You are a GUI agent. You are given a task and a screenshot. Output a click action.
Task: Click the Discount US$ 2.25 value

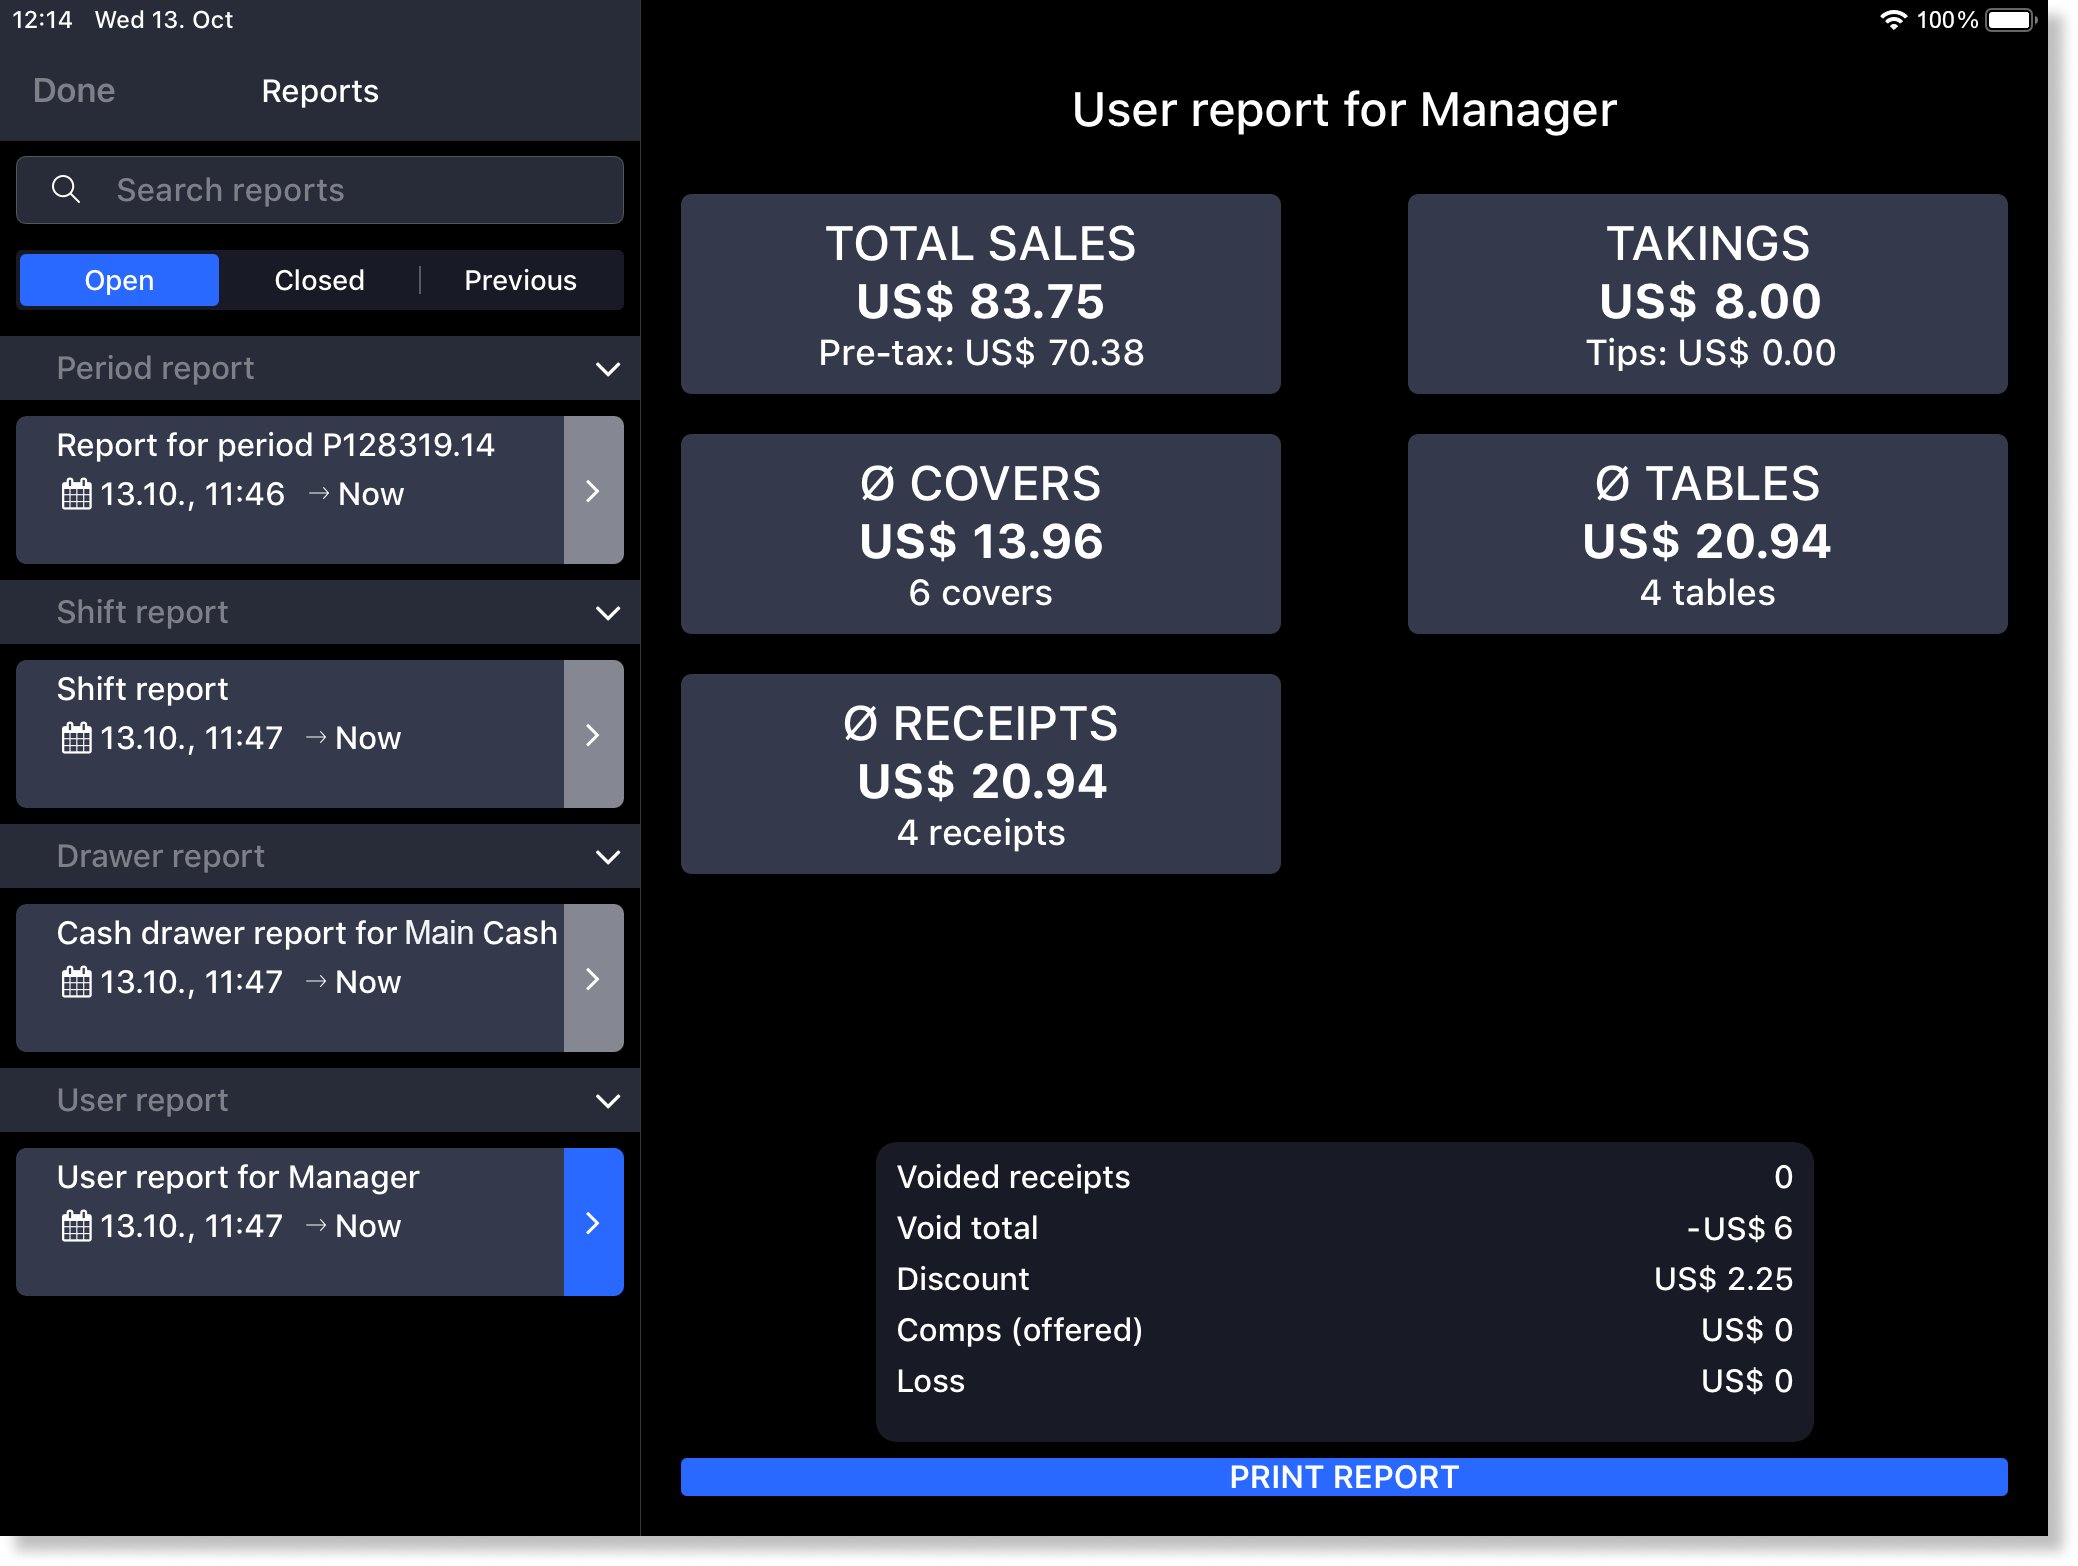pyautogui.click(x=1723, y=1279)
